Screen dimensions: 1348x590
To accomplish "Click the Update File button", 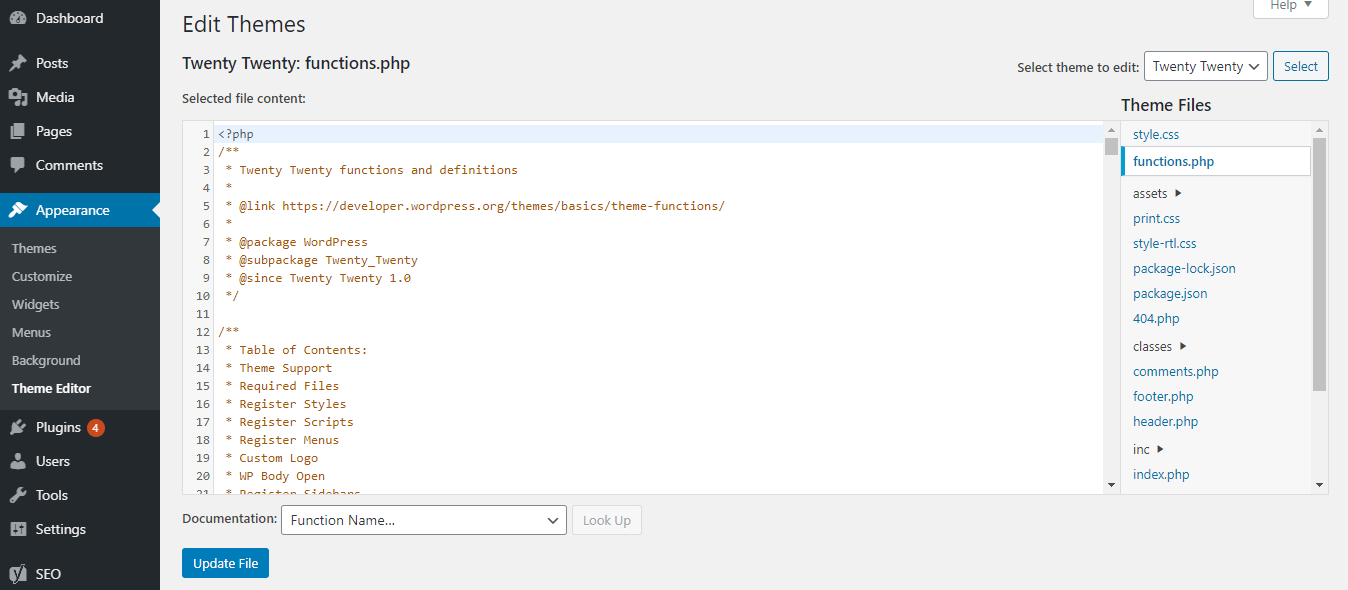I will tap(225, 563).
